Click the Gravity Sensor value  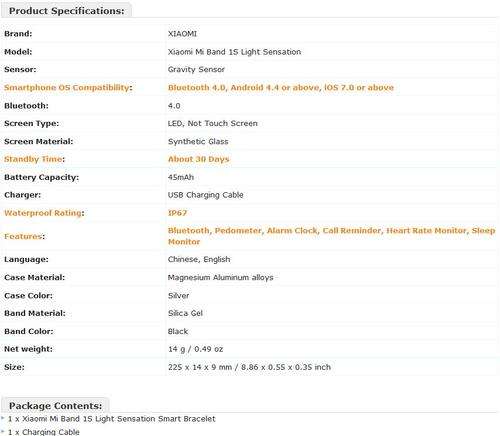pyautogui.click(x=196, y=70)
